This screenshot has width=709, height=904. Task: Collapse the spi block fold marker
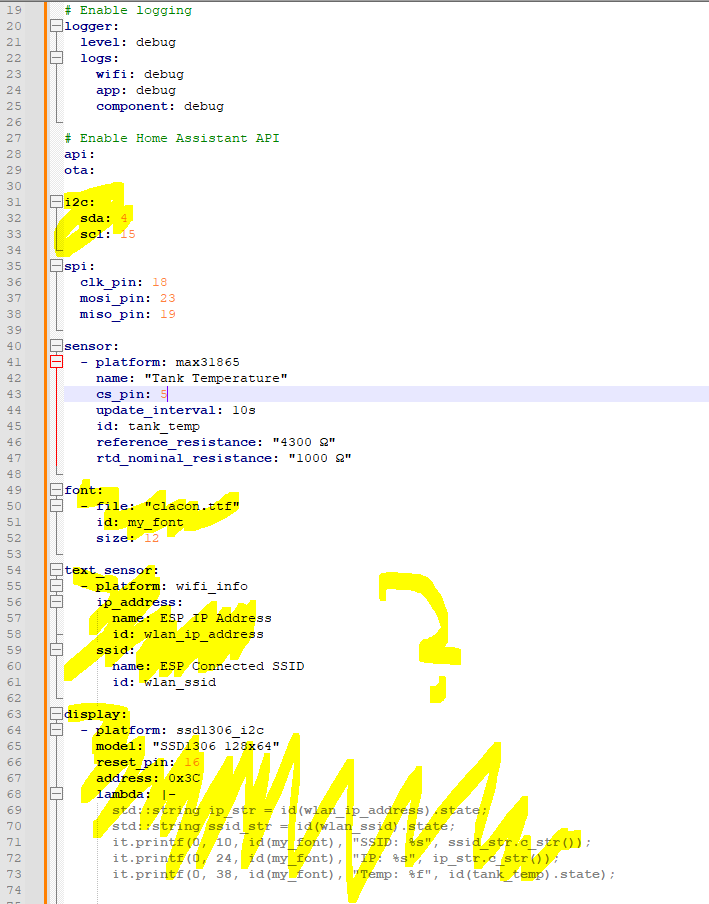pyautogui.click(x=56, y=266)
